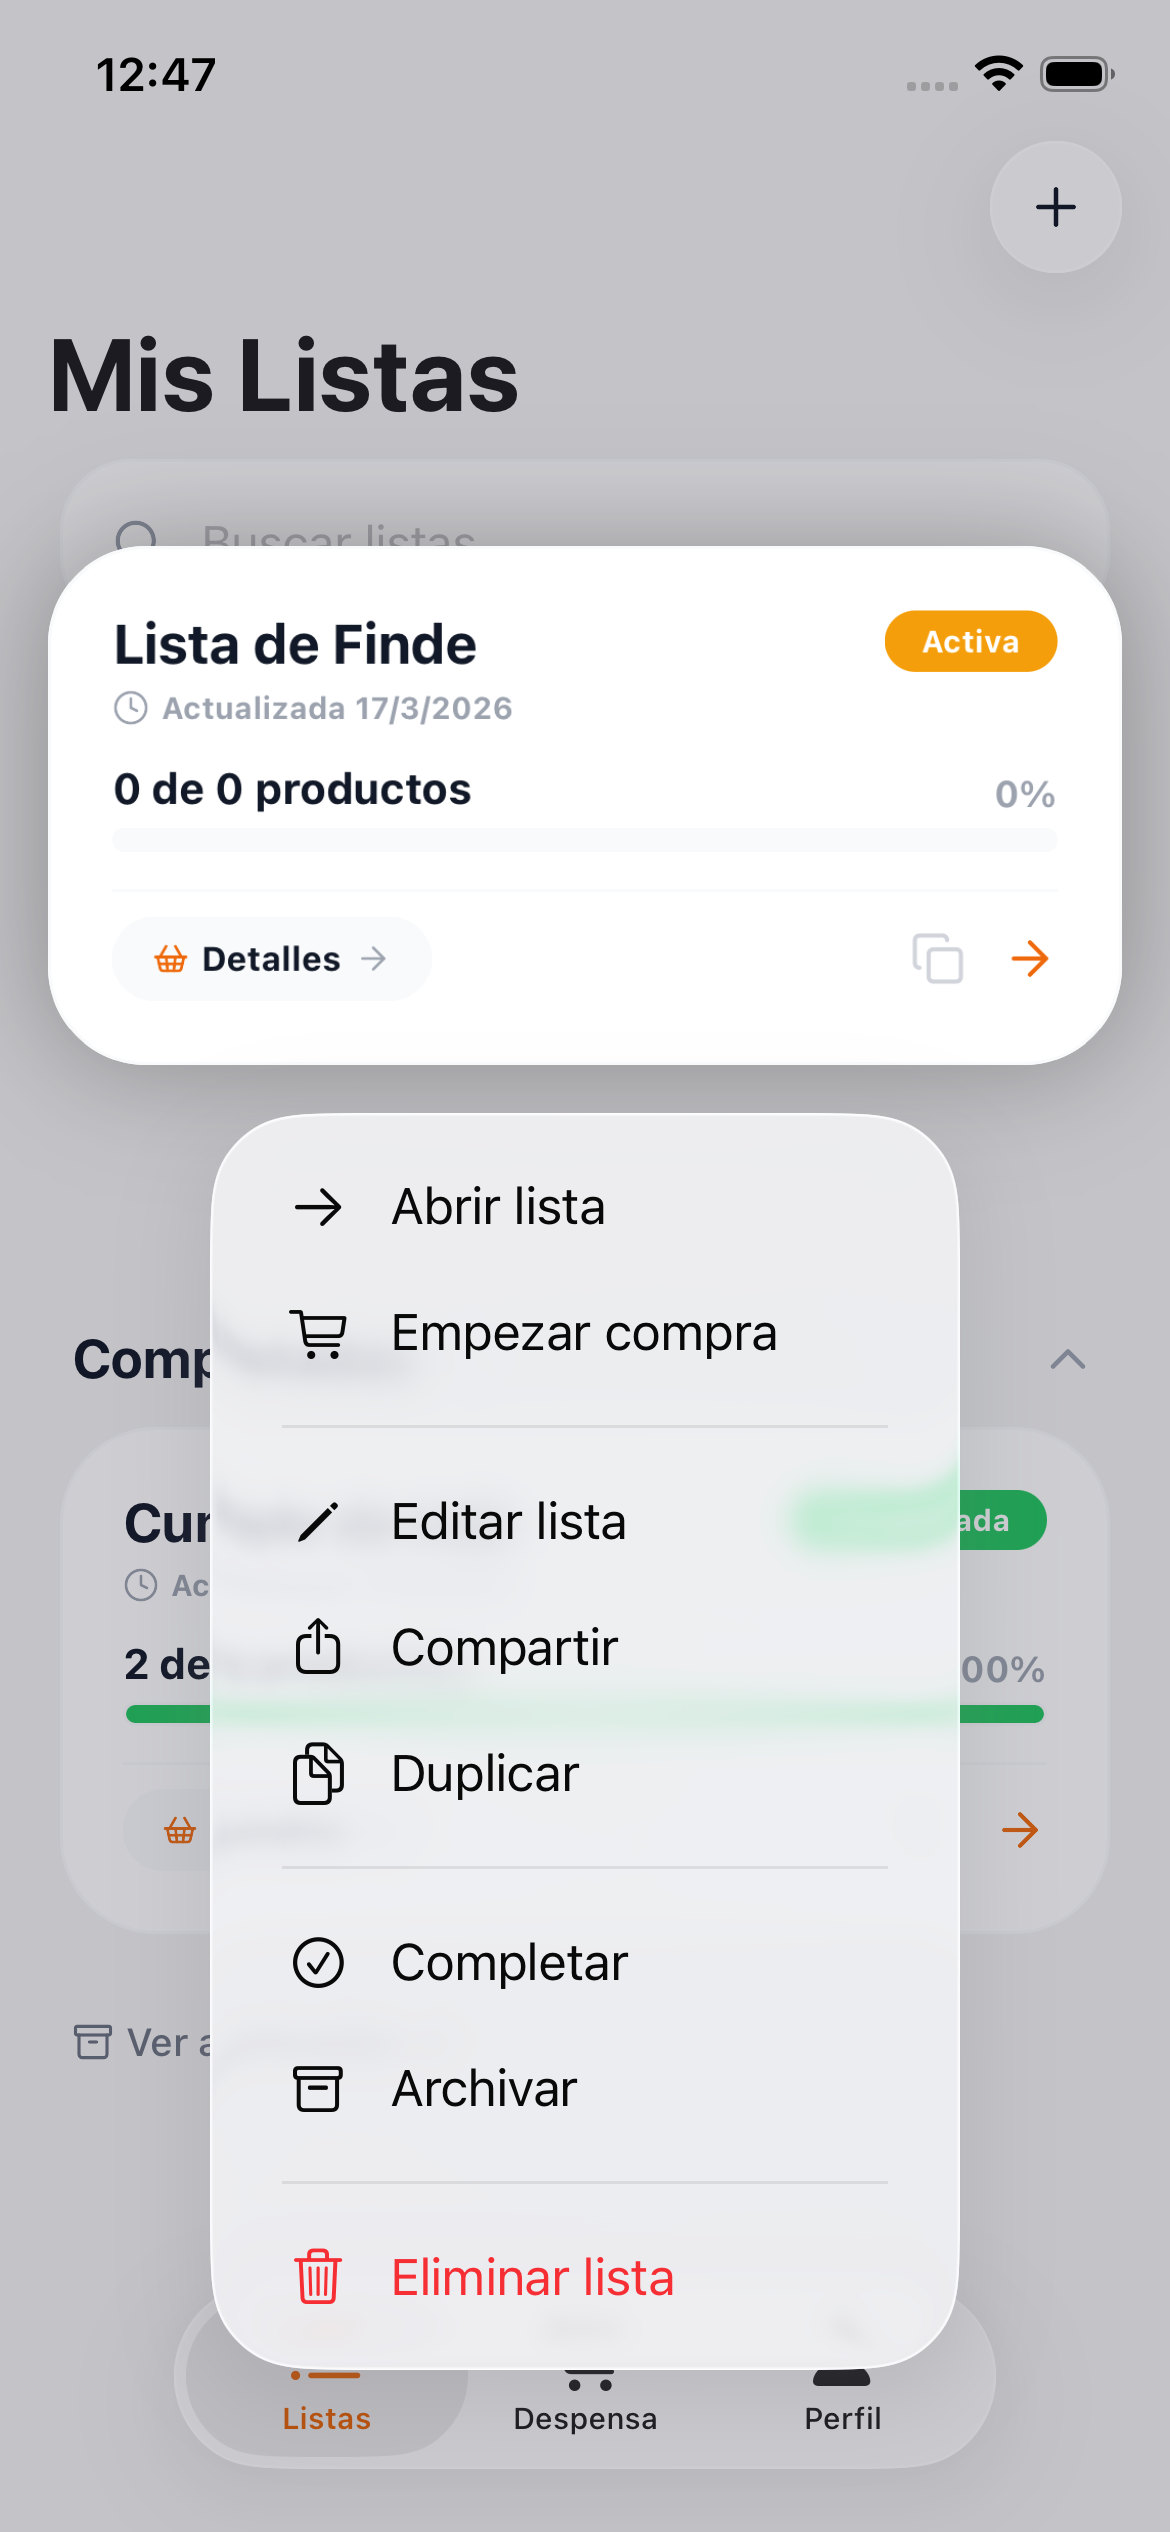
Task: Tap the Activa status badge
Action: point(970,641)
